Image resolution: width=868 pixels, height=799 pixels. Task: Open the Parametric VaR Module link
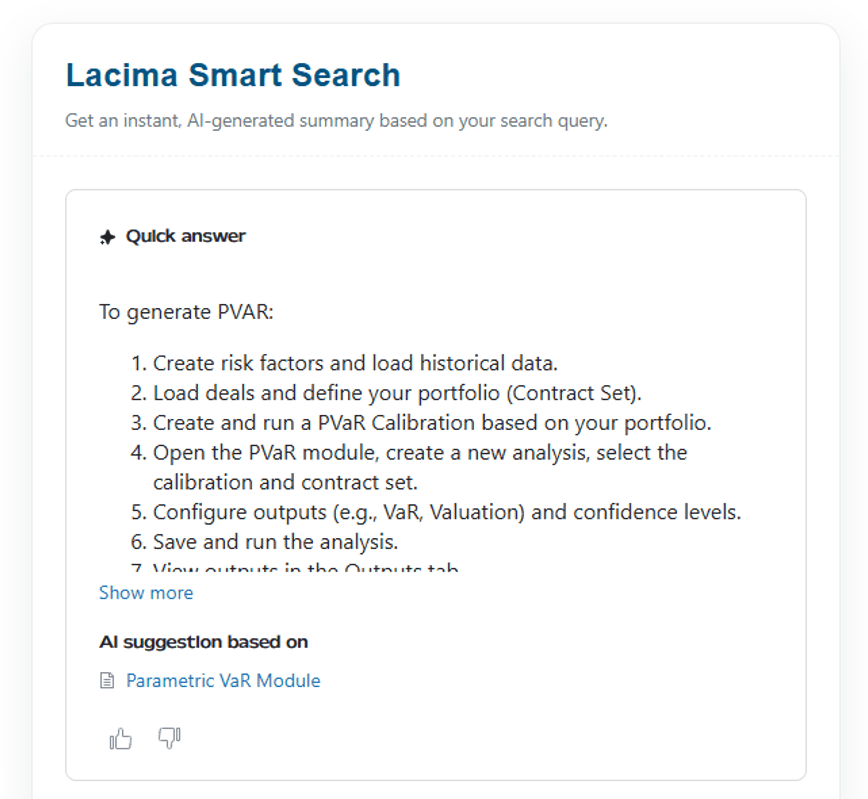pos(223,681)
